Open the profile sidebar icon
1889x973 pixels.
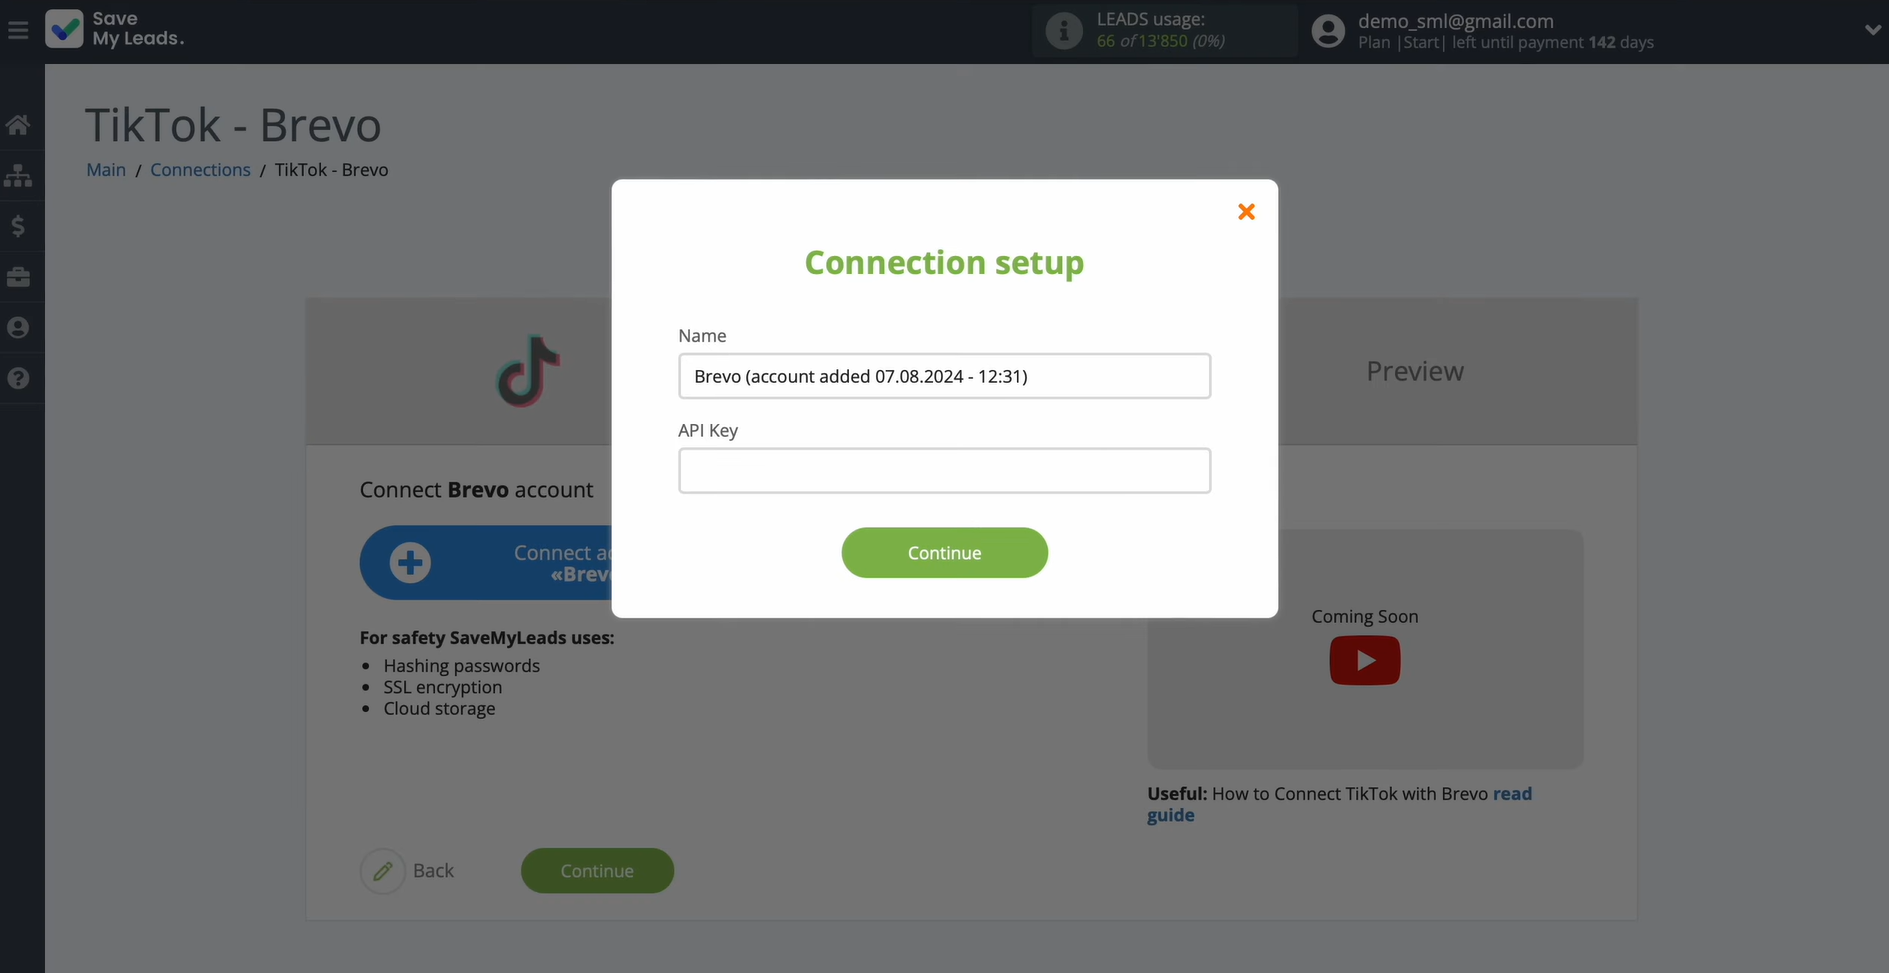18,327
